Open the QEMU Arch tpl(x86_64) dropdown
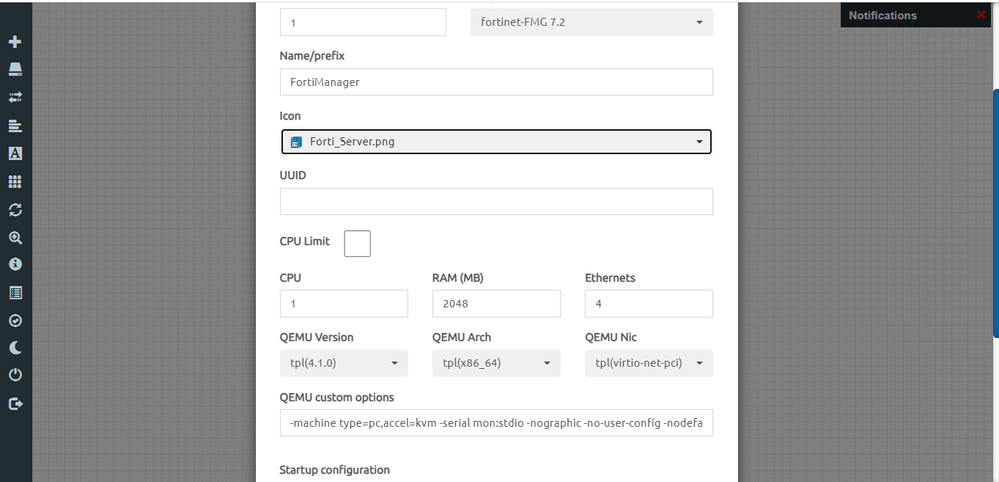Image resolution: width=999 pixels, height=482 pixels. [x=496, y=363]
